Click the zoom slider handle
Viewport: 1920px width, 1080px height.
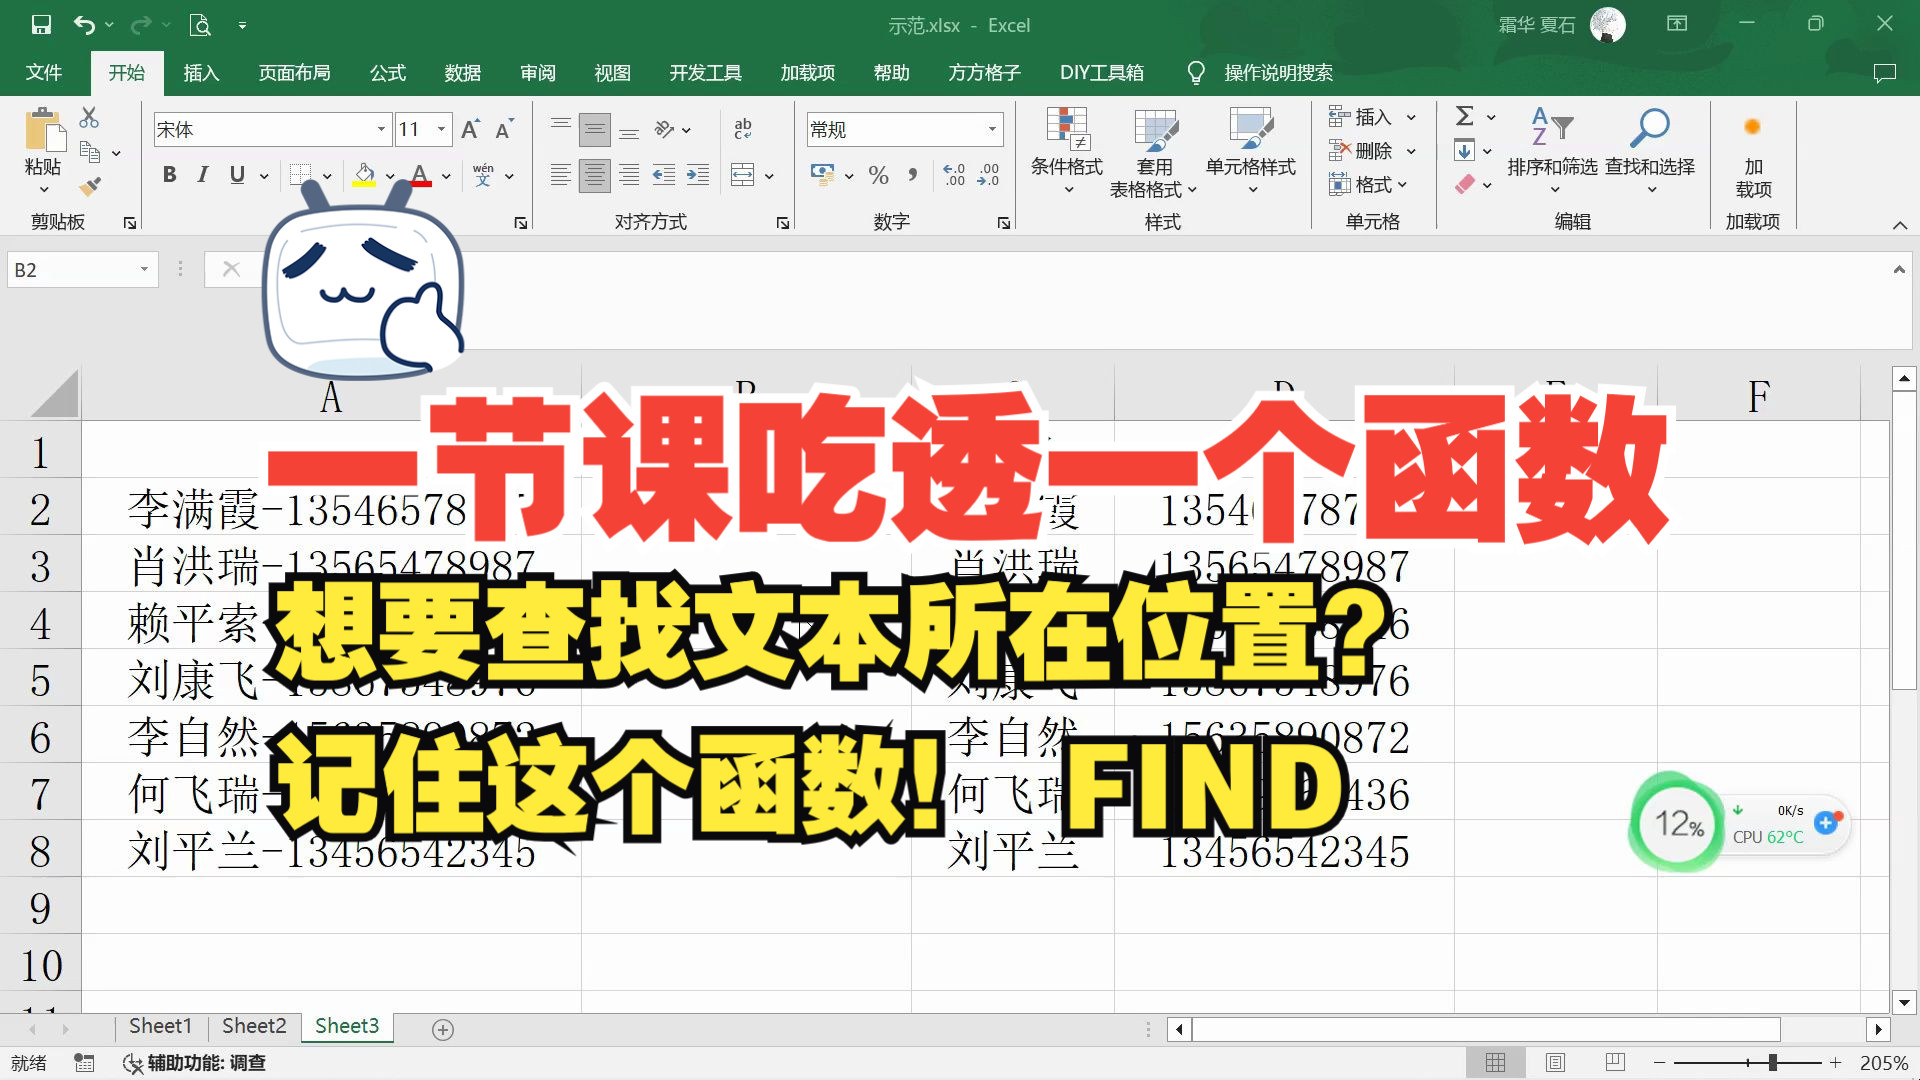coord(1773,1063)
